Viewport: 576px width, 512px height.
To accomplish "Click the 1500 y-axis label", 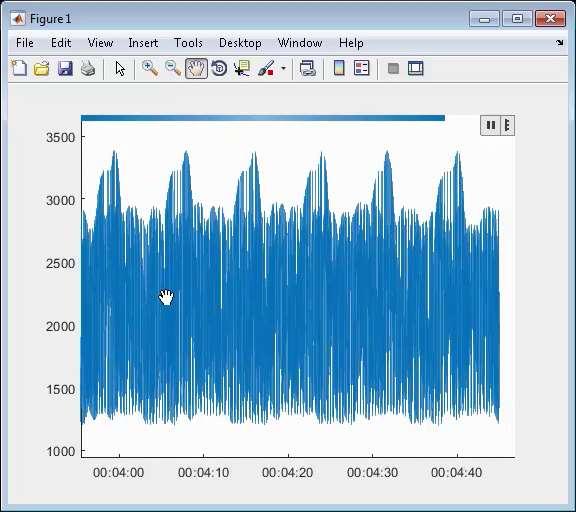I will click(60, 389).
